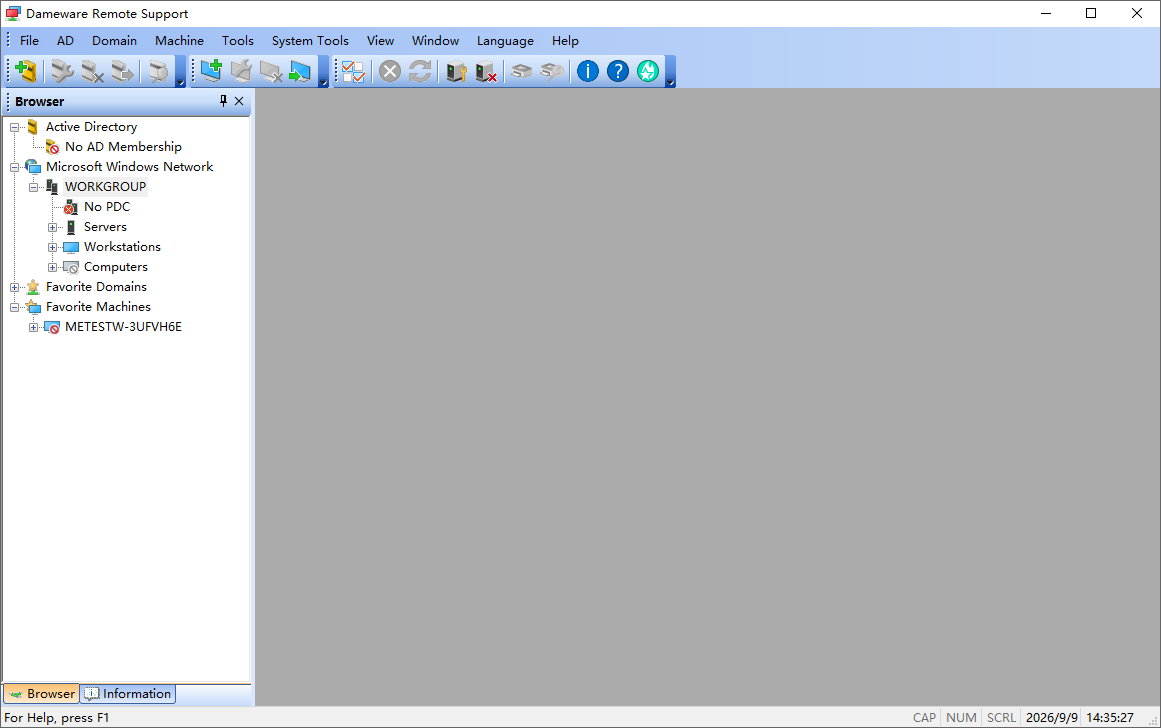Collapse the WORKGROUP tree node
This screenshot has width=1161, height=728.
click(33, 187)
